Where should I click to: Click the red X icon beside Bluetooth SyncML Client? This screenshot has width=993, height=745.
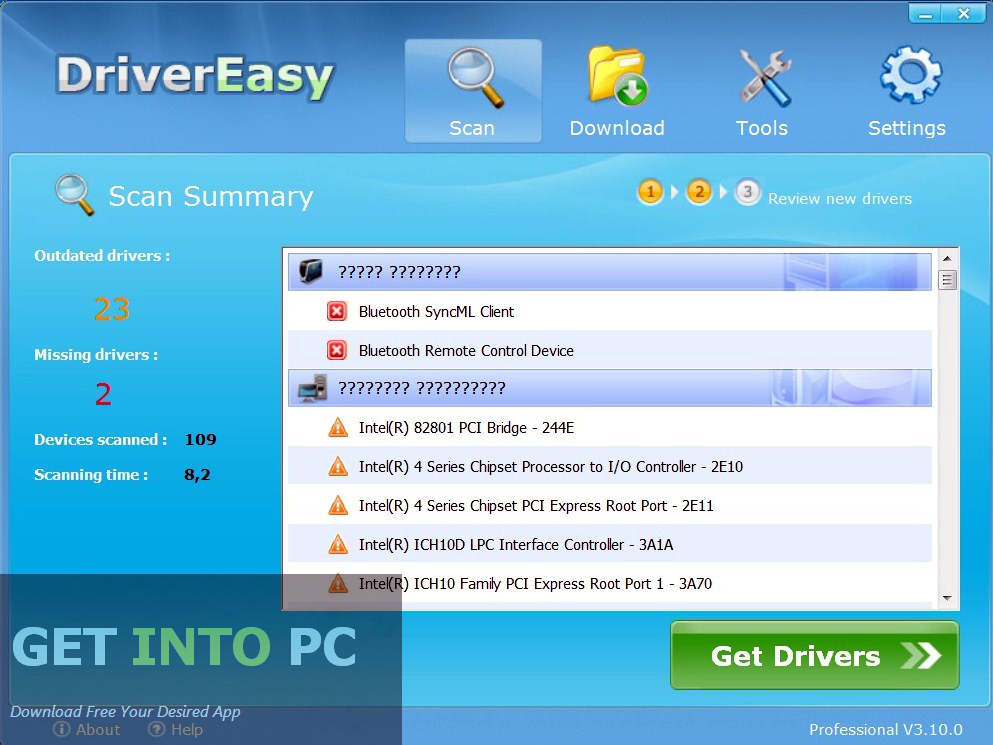[337, 312]
